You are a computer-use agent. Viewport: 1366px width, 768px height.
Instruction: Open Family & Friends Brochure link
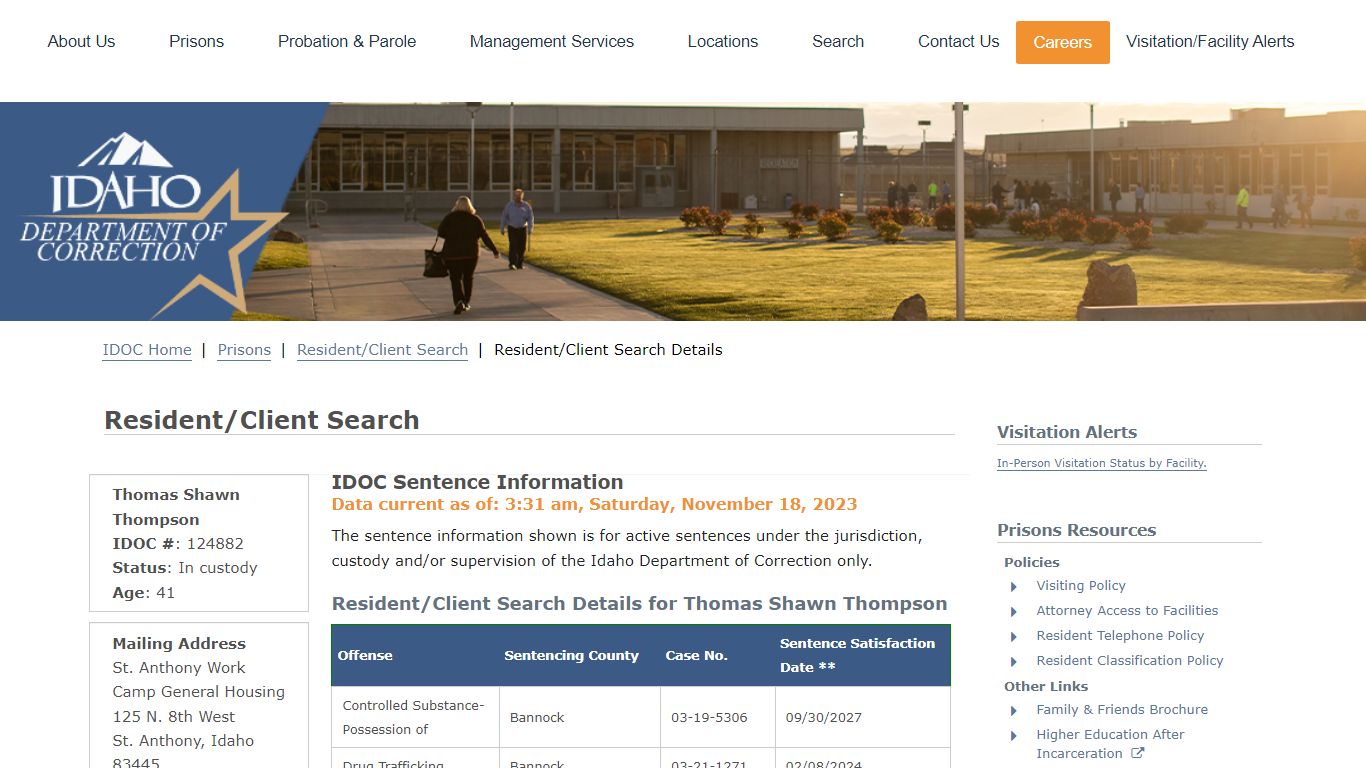(1122, 710)
